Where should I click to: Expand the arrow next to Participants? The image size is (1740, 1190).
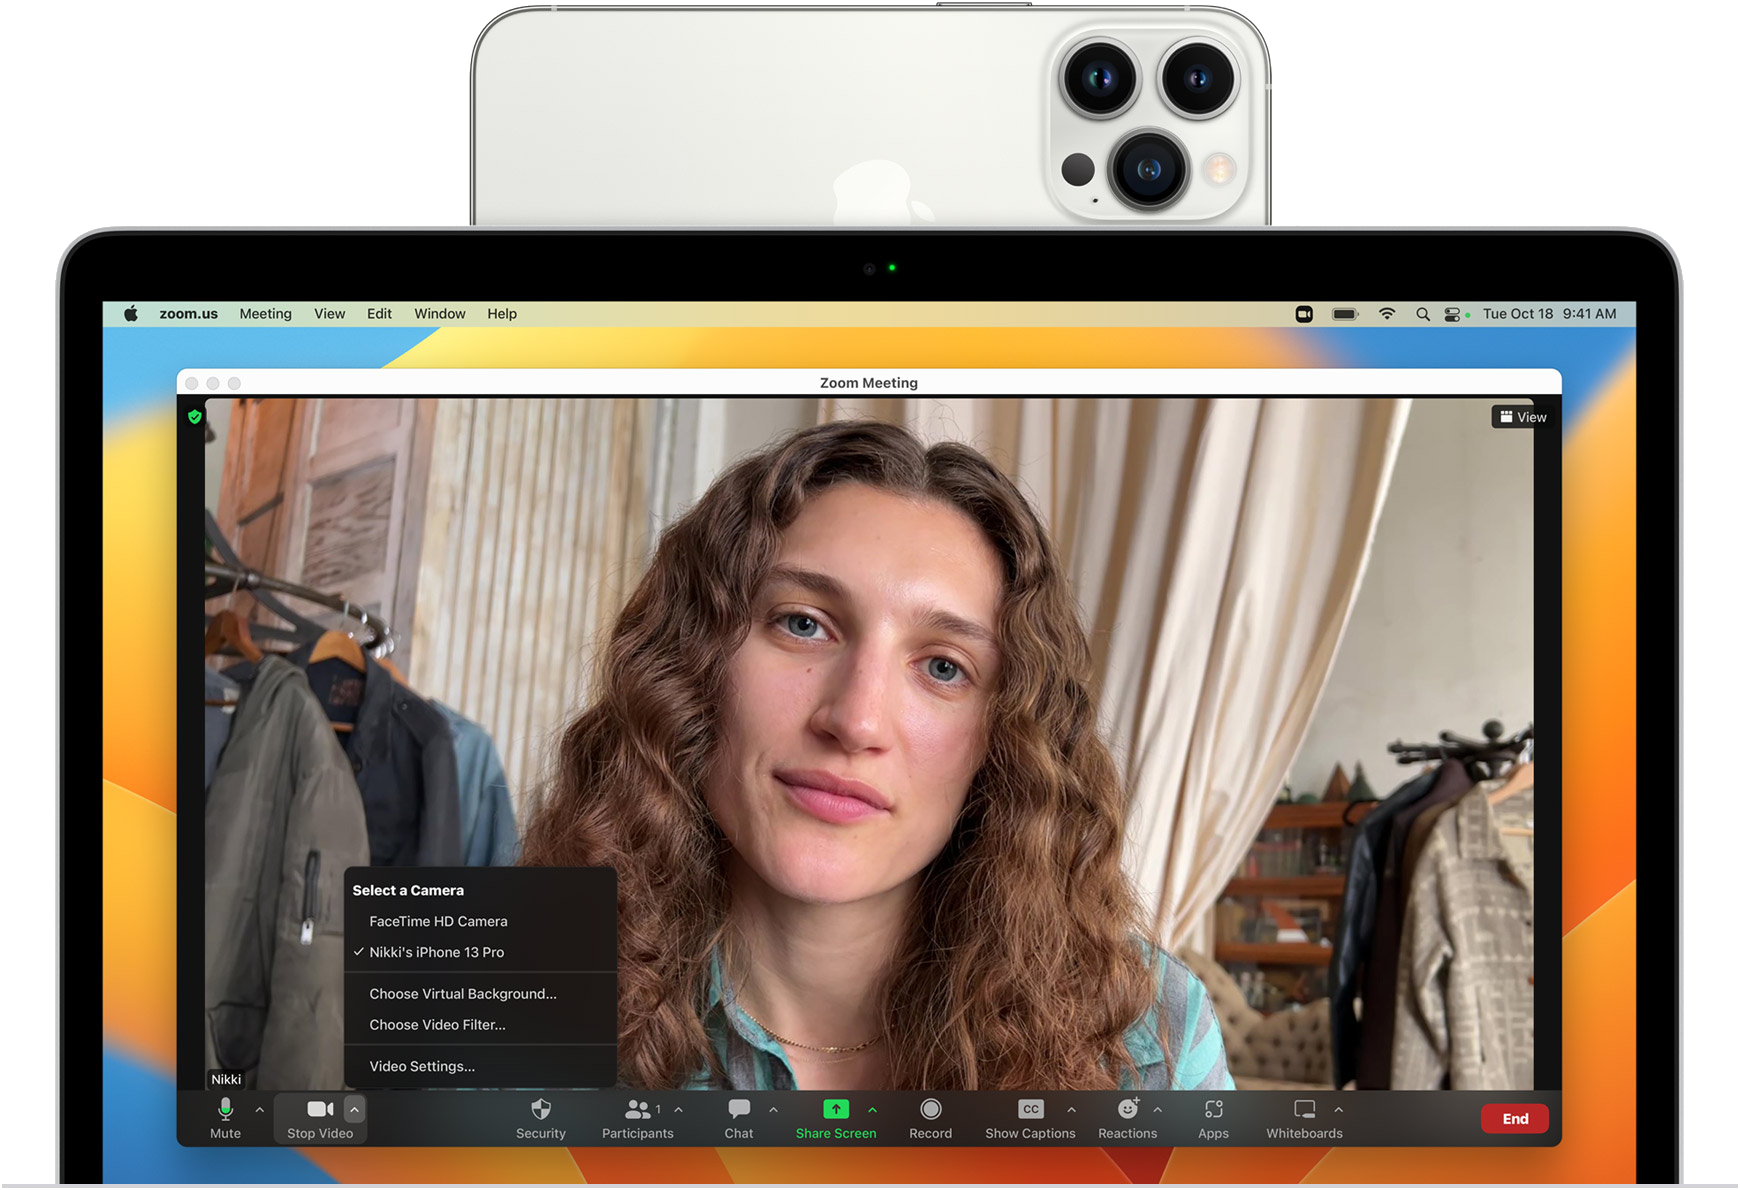coord(679,1110)
